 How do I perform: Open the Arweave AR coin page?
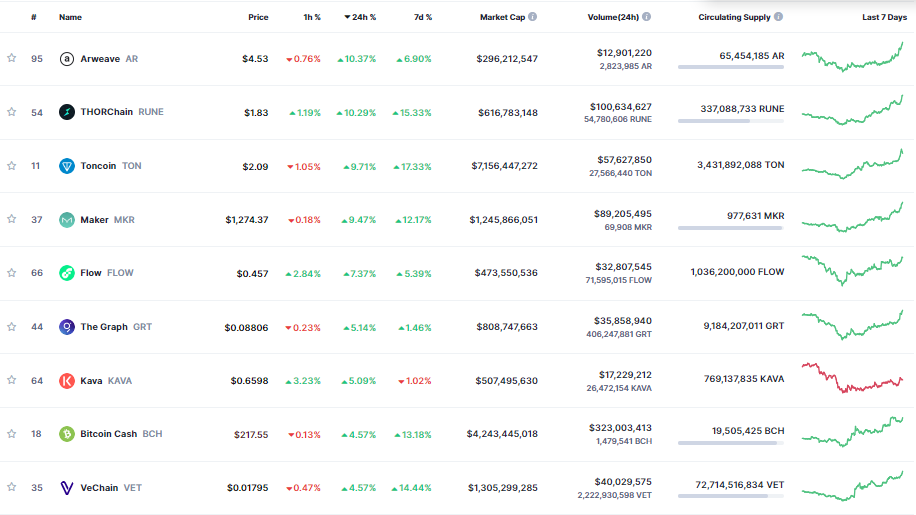[x=109, y=59]
